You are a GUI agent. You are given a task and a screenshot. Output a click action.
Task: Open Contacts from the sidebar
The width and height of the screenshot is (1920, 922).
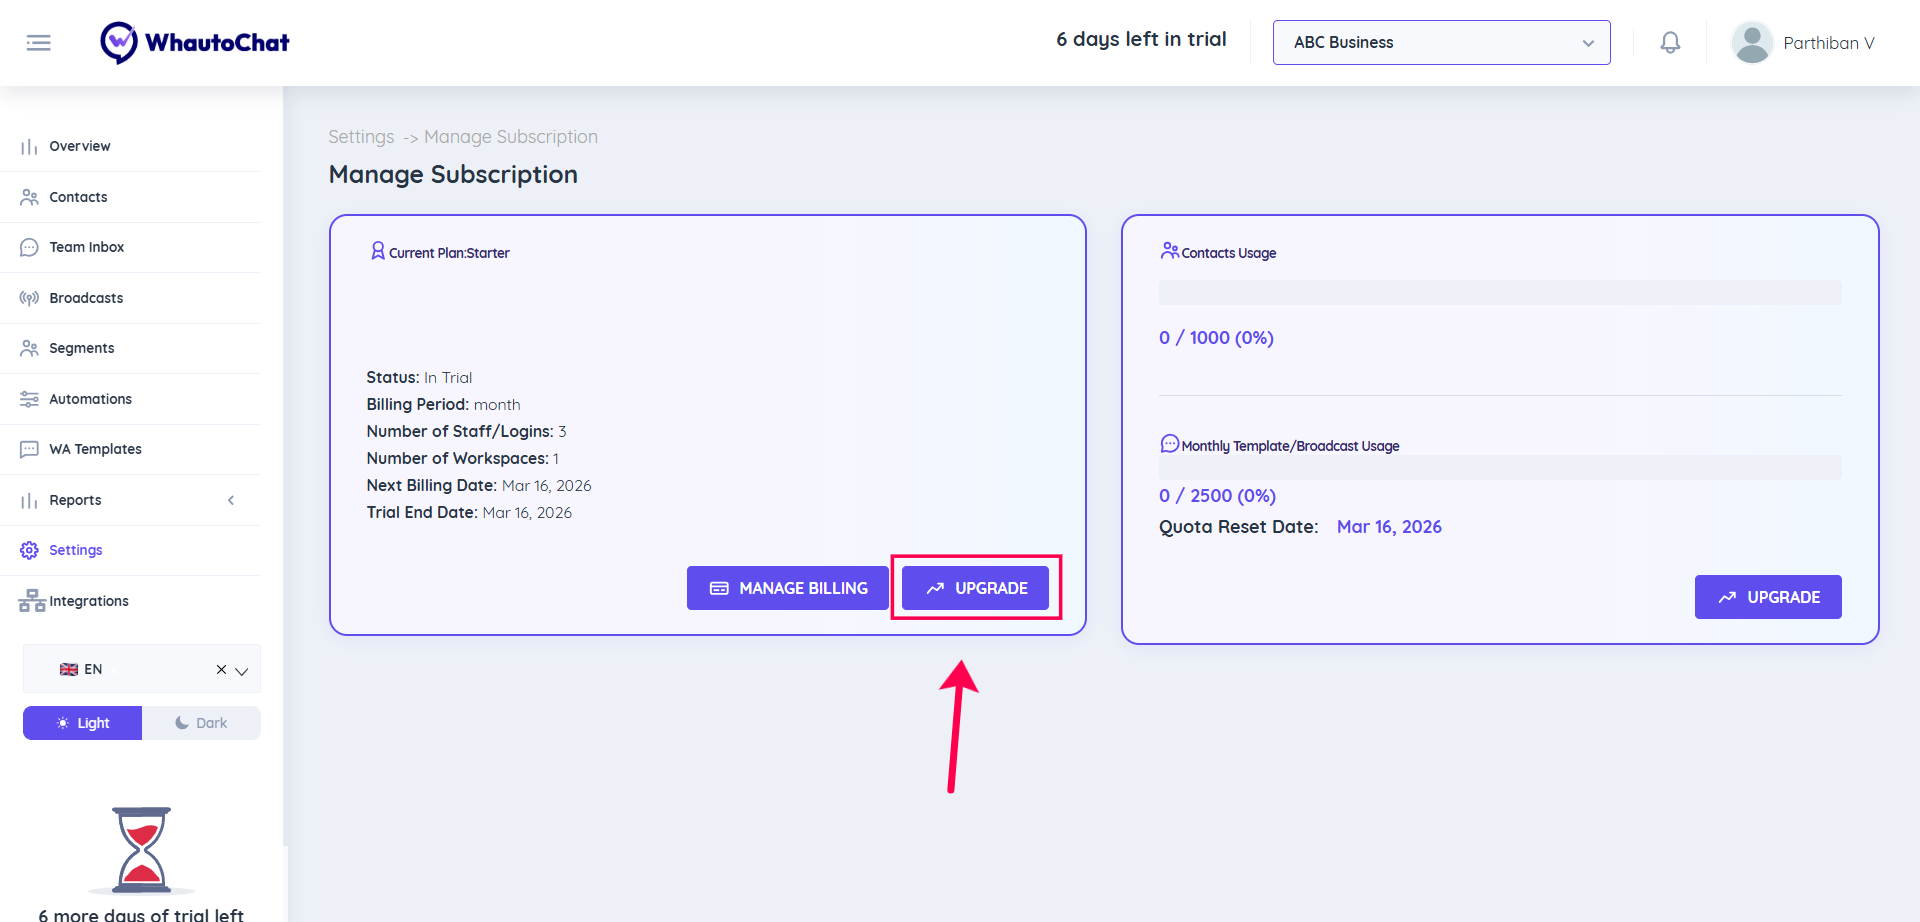point(78,197)
